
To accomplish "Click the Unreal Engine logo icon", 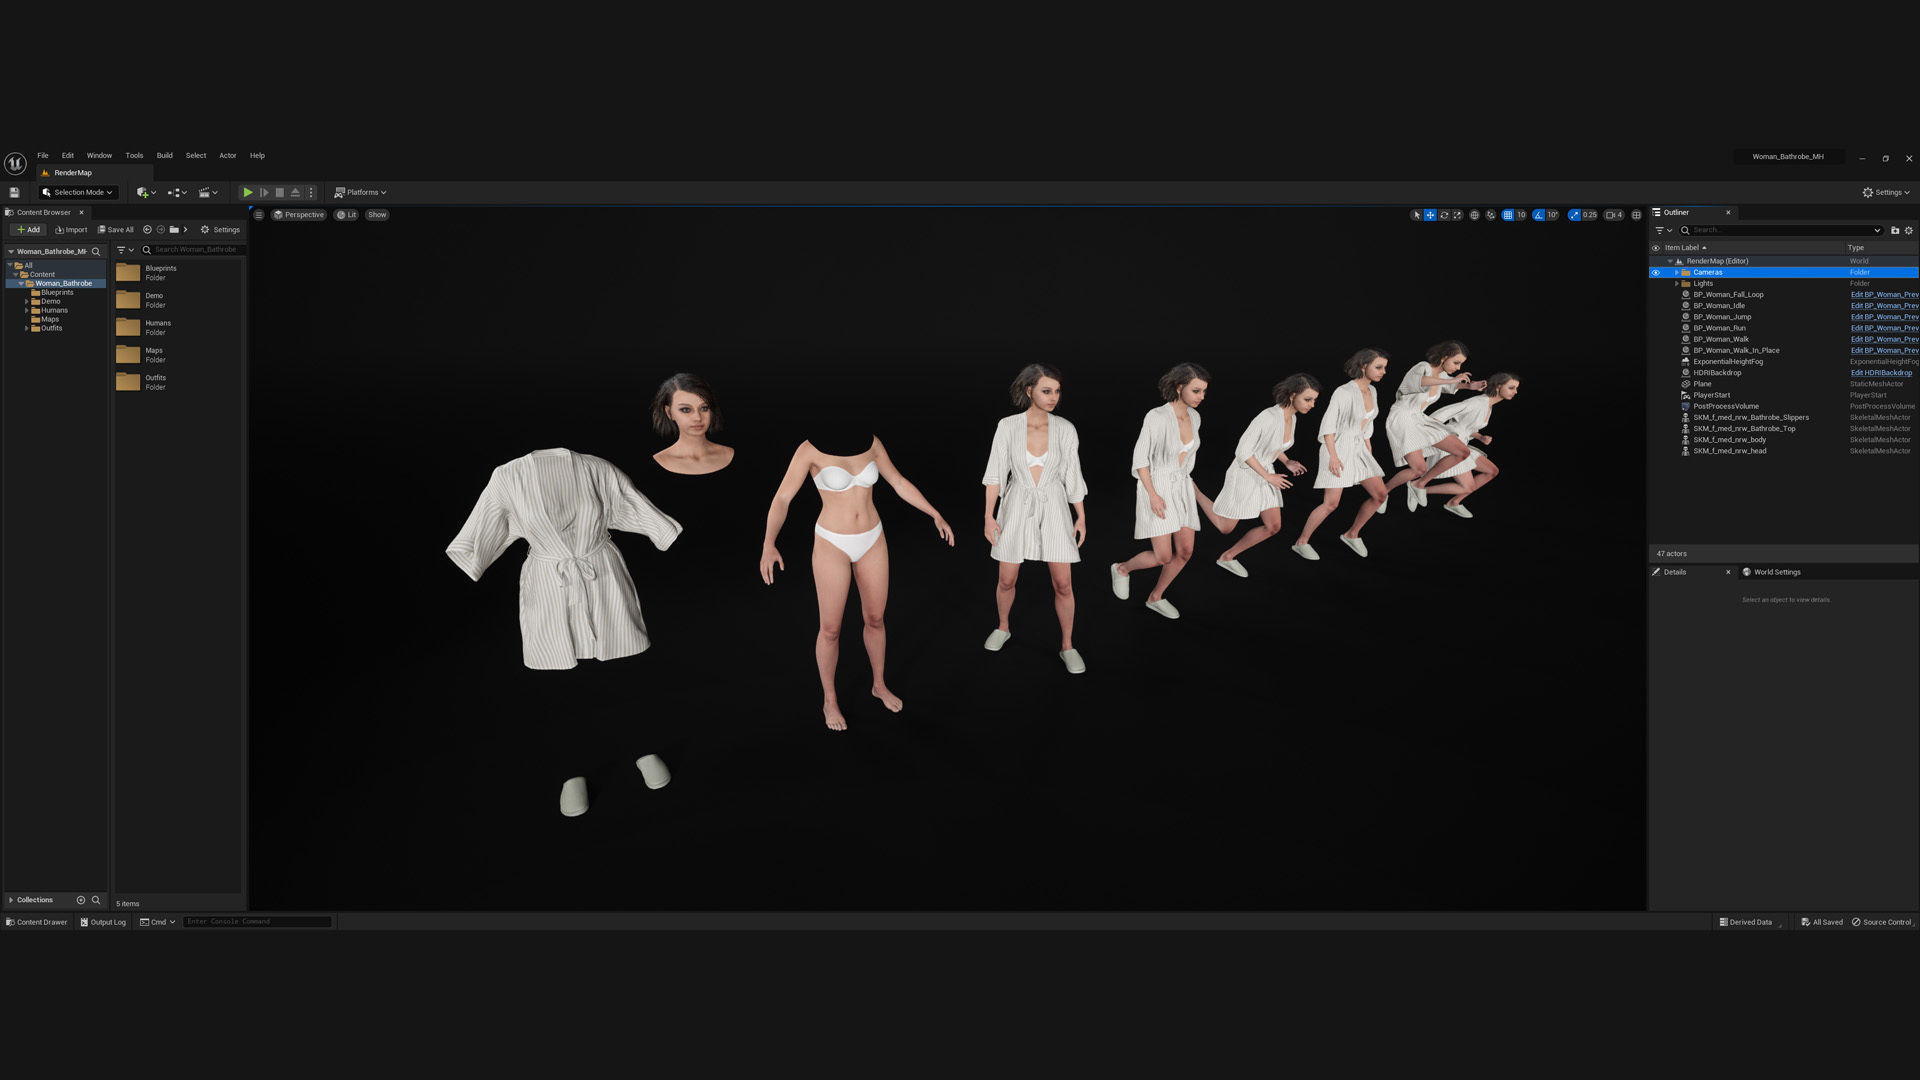I will tap(15, 163).
